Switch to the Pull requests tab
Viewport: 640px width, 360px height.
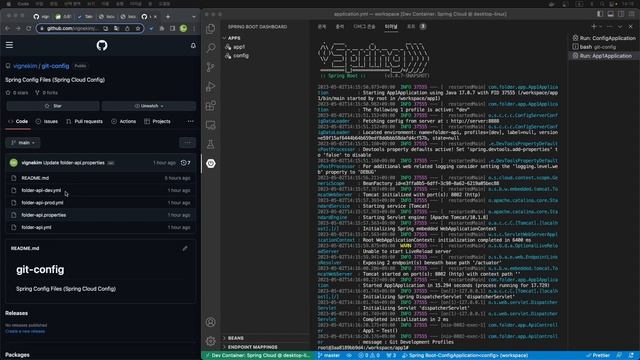pyautogui.click(x=84, y=121)
